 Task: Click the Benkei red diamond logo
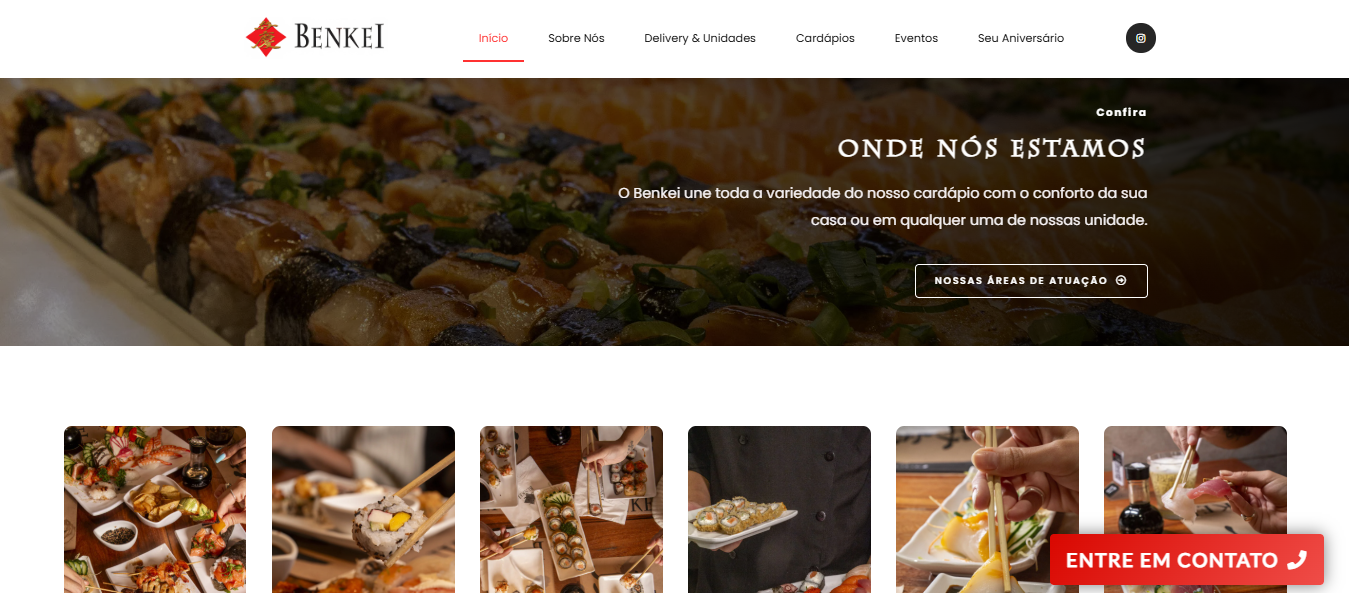(x=266, y=37)
